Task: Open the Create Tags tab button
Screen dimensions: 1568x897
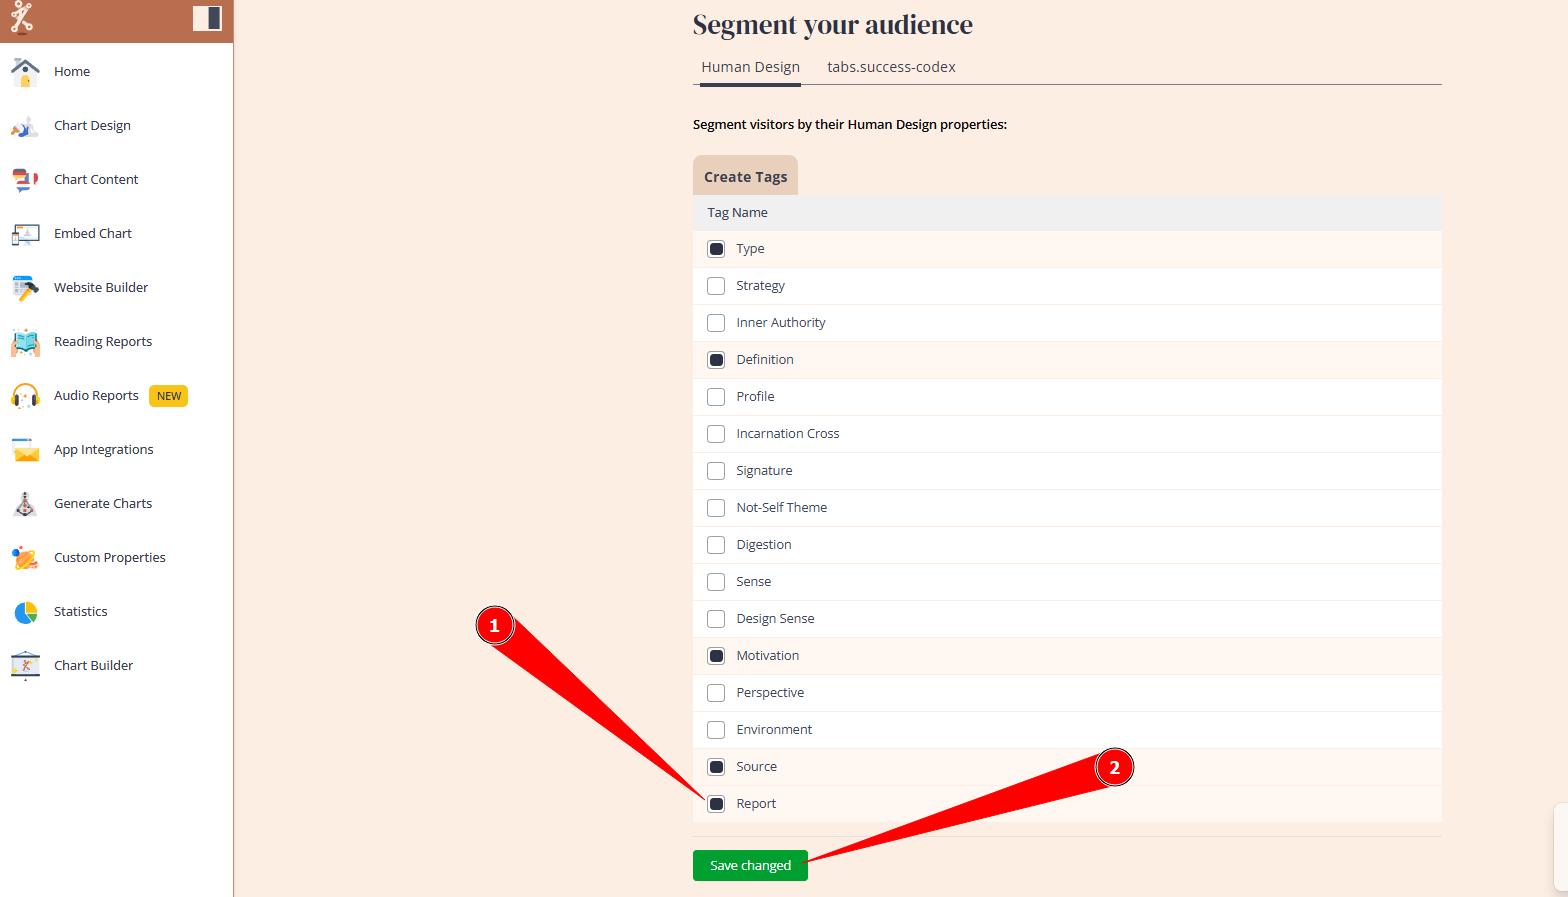Action: pos(745,176)
